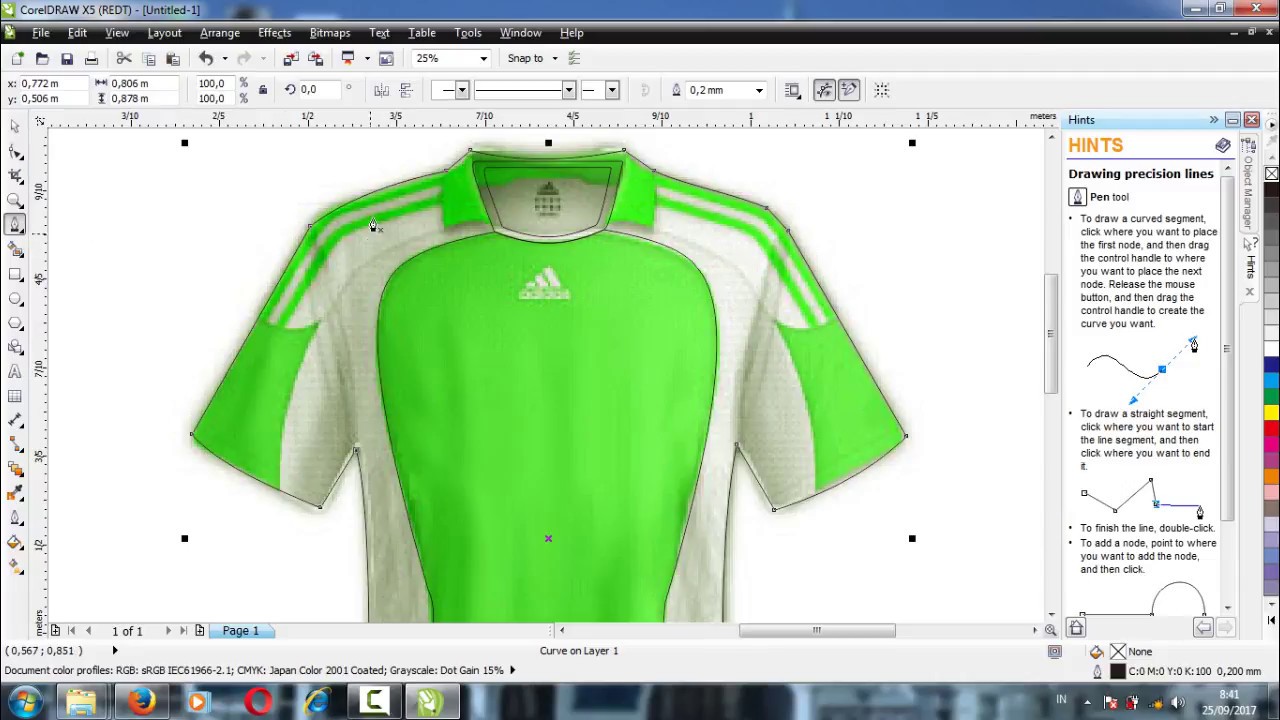Print the document
Viewport: 1280px width, 720px height.
click(91, 59)
